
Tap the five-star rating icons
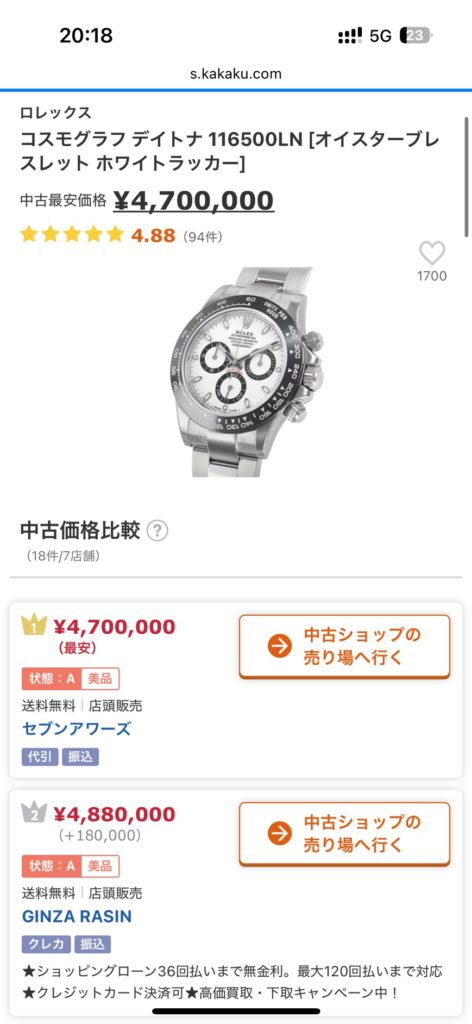pos(72,234)
